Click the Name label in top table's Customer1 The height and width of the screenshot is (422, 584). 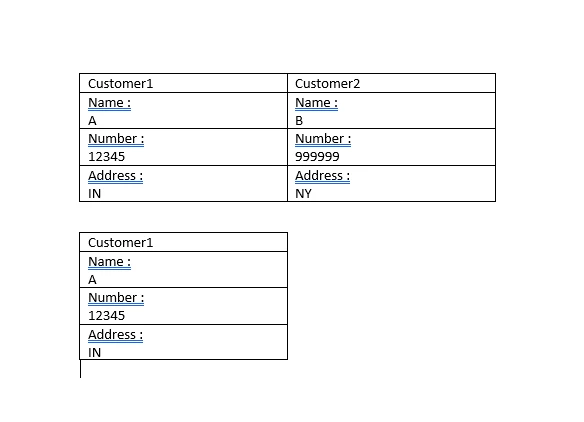tap(109, 102)
